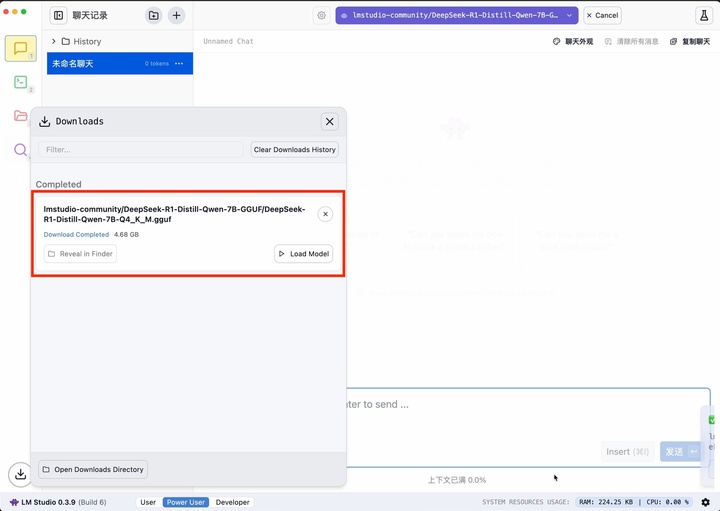Open the flask experiments icon

click(703, 15)
